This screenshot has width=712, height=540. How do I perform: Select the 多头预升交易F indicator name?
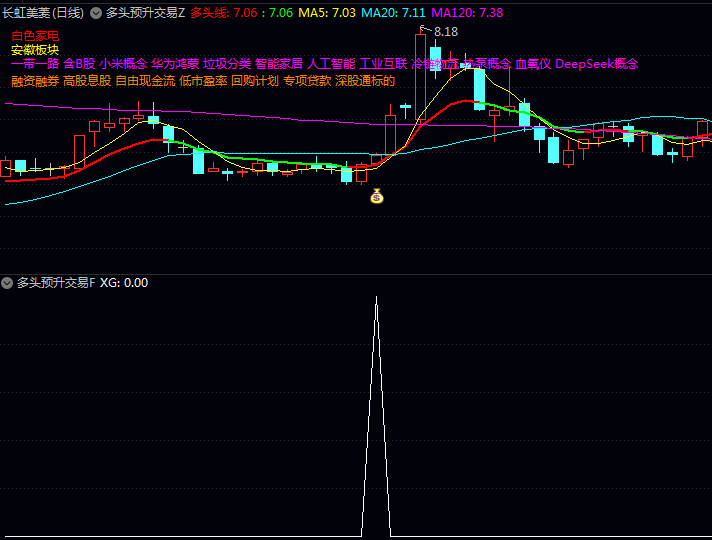[x=56, y=283]
